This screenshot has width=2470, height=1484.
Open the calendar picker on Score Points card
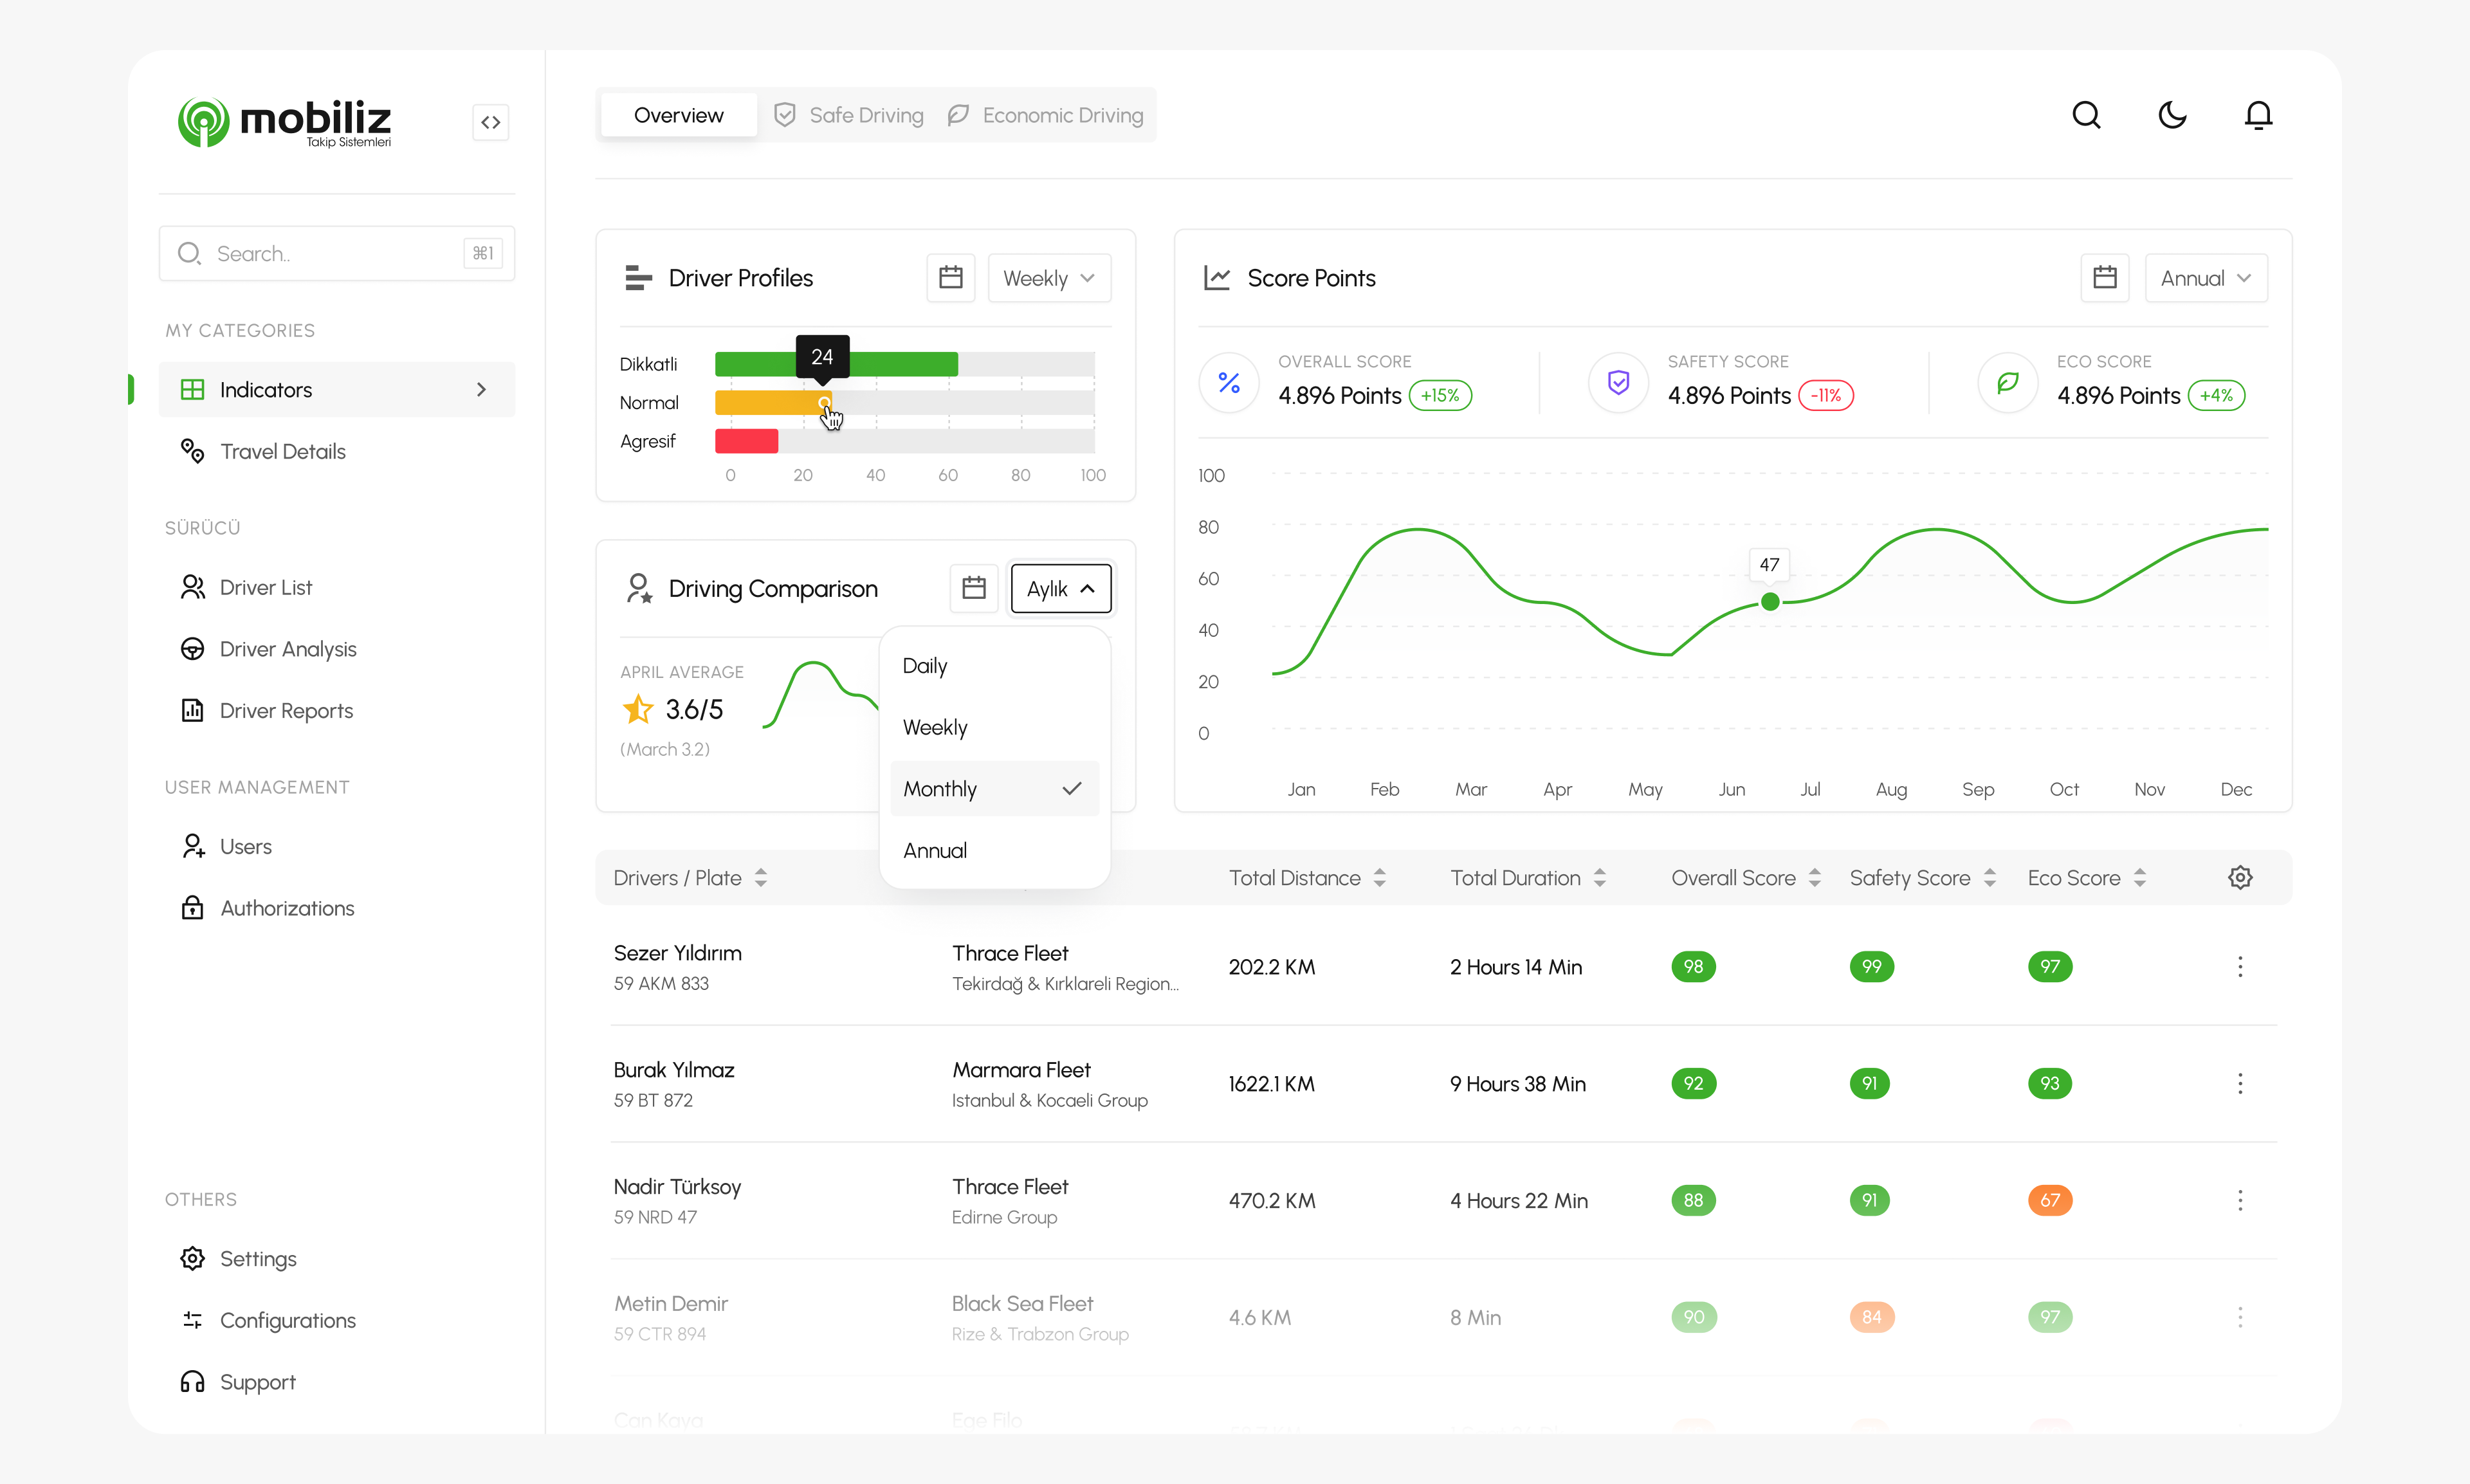tap(2105, 277)
